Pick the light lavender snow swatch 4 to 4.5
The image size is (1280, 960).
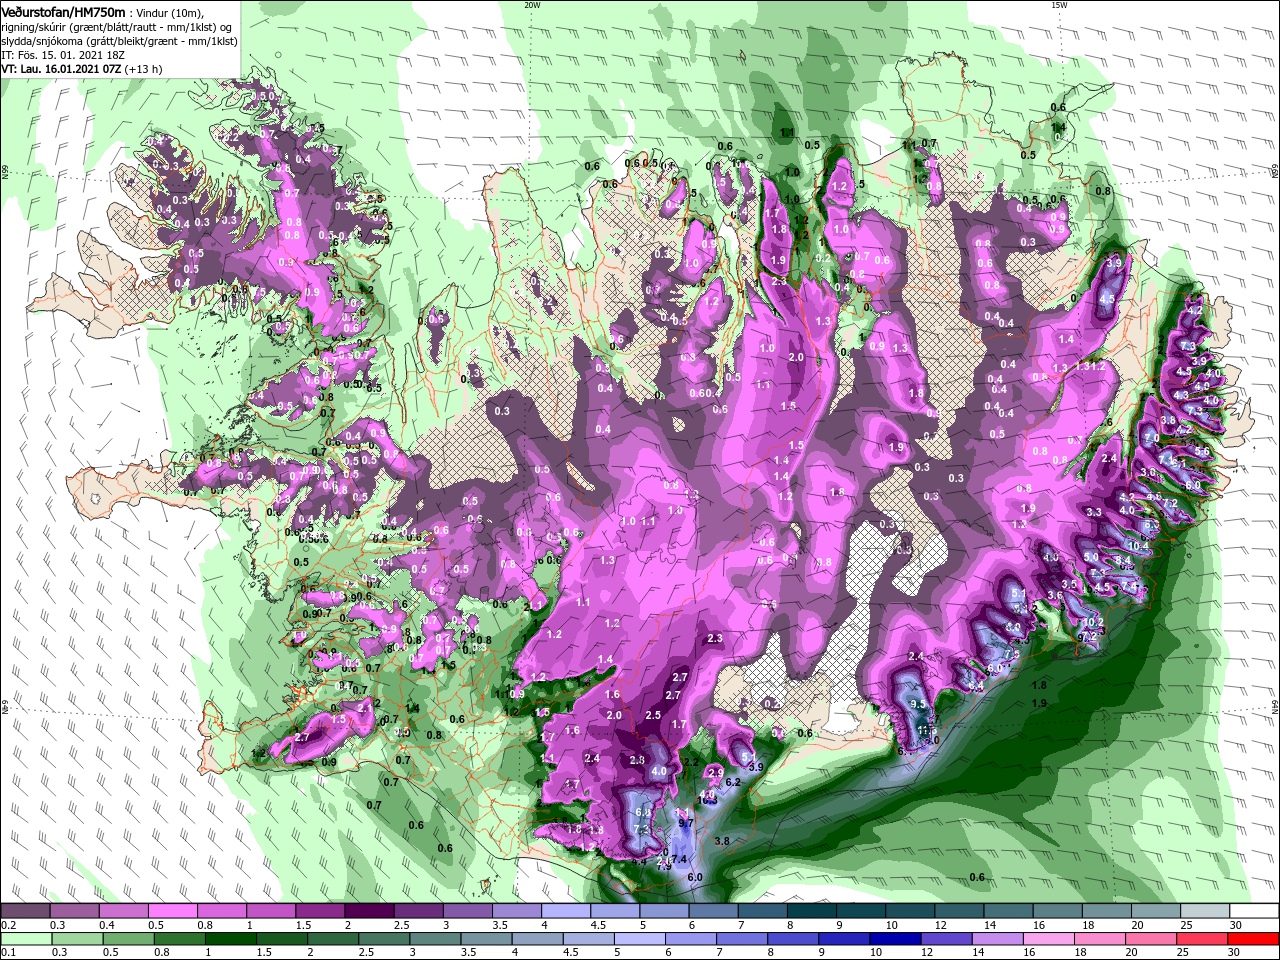(564, 911)
